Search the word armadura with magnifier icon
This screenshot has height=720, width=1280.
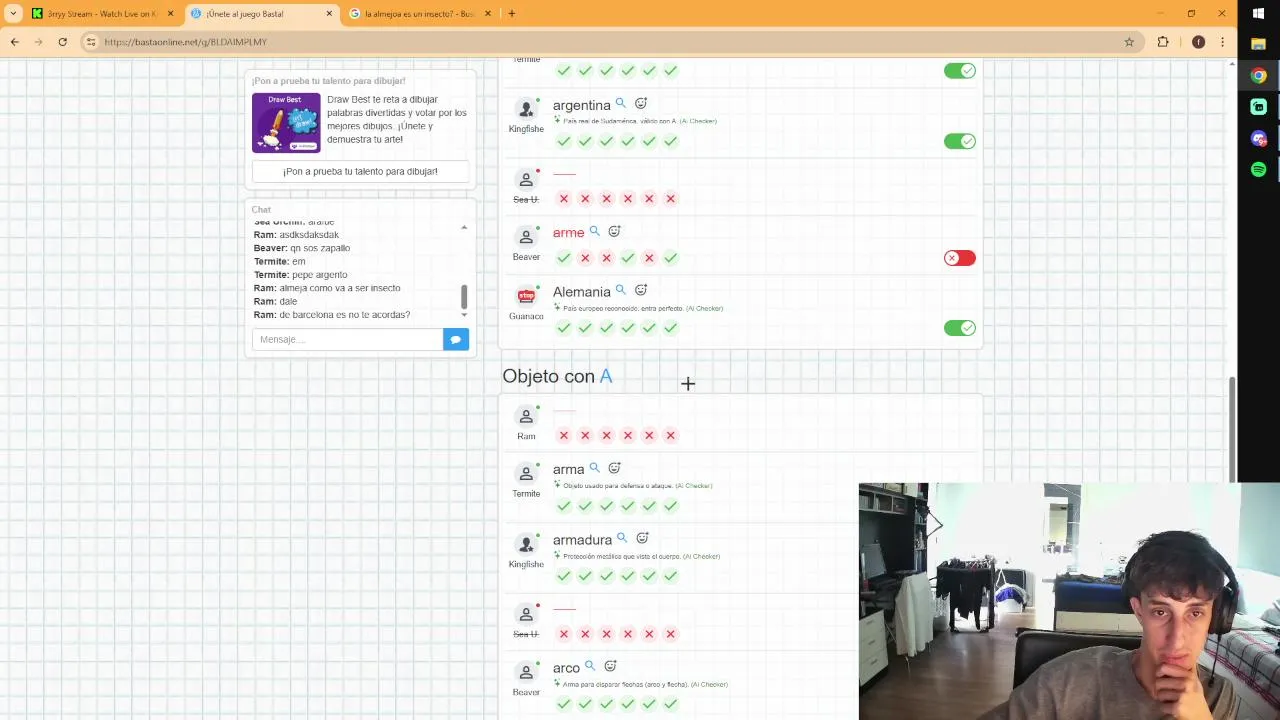tap(621, 538)
